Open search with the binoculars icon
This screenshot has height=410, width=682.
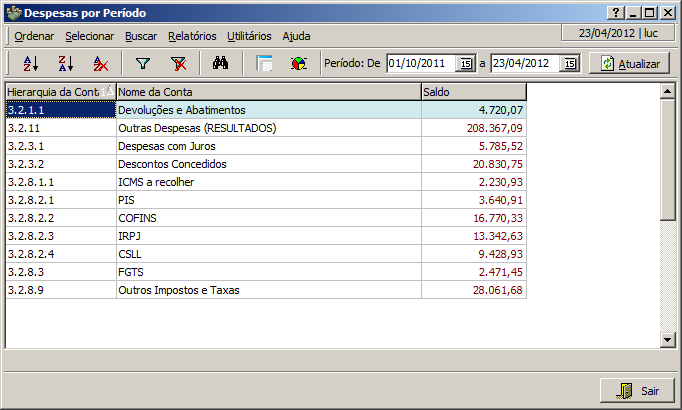click(x=221, y=63)
